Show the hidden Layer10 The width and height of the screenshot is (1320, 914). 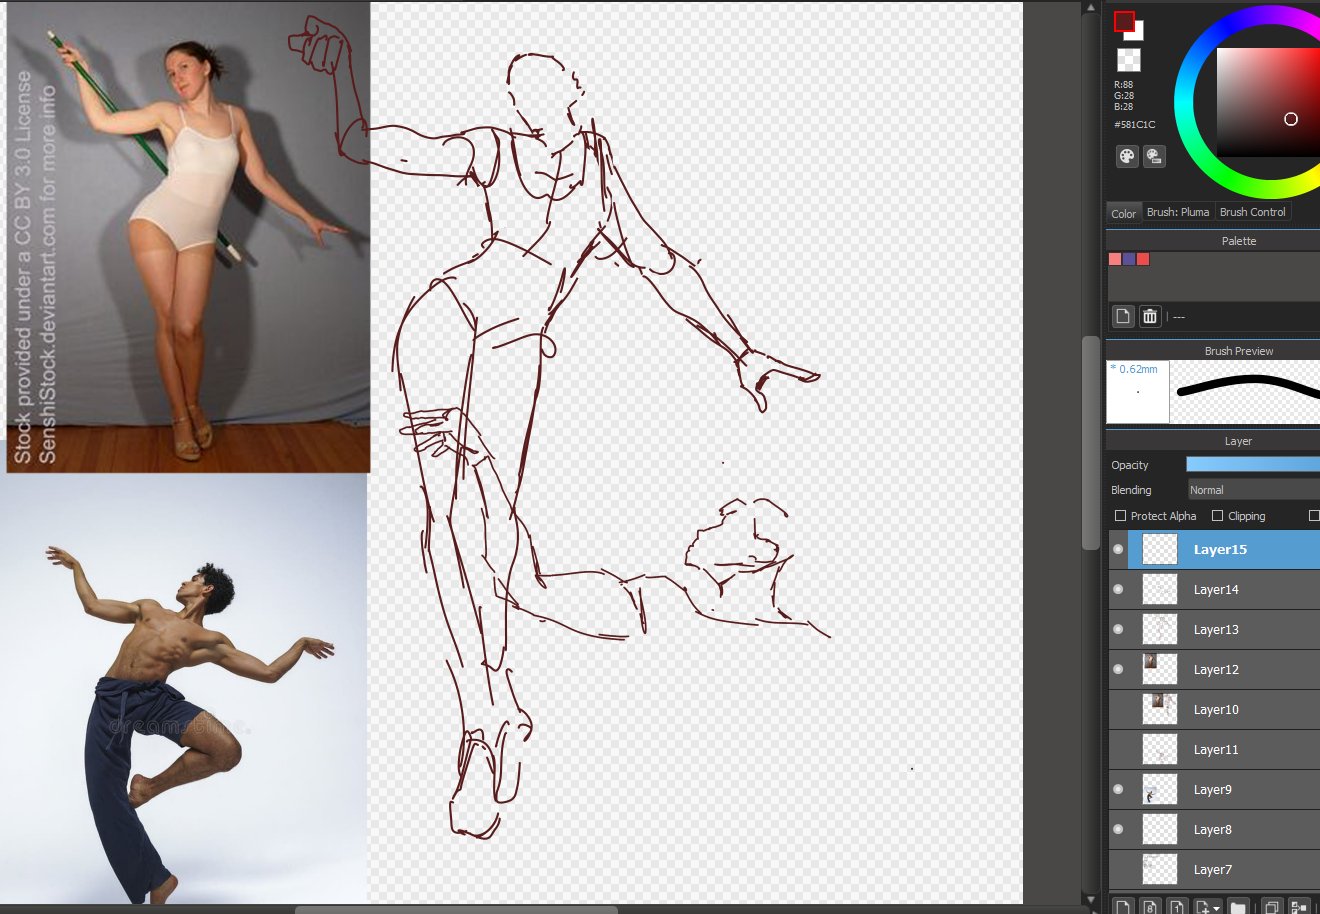[1118, 709]
